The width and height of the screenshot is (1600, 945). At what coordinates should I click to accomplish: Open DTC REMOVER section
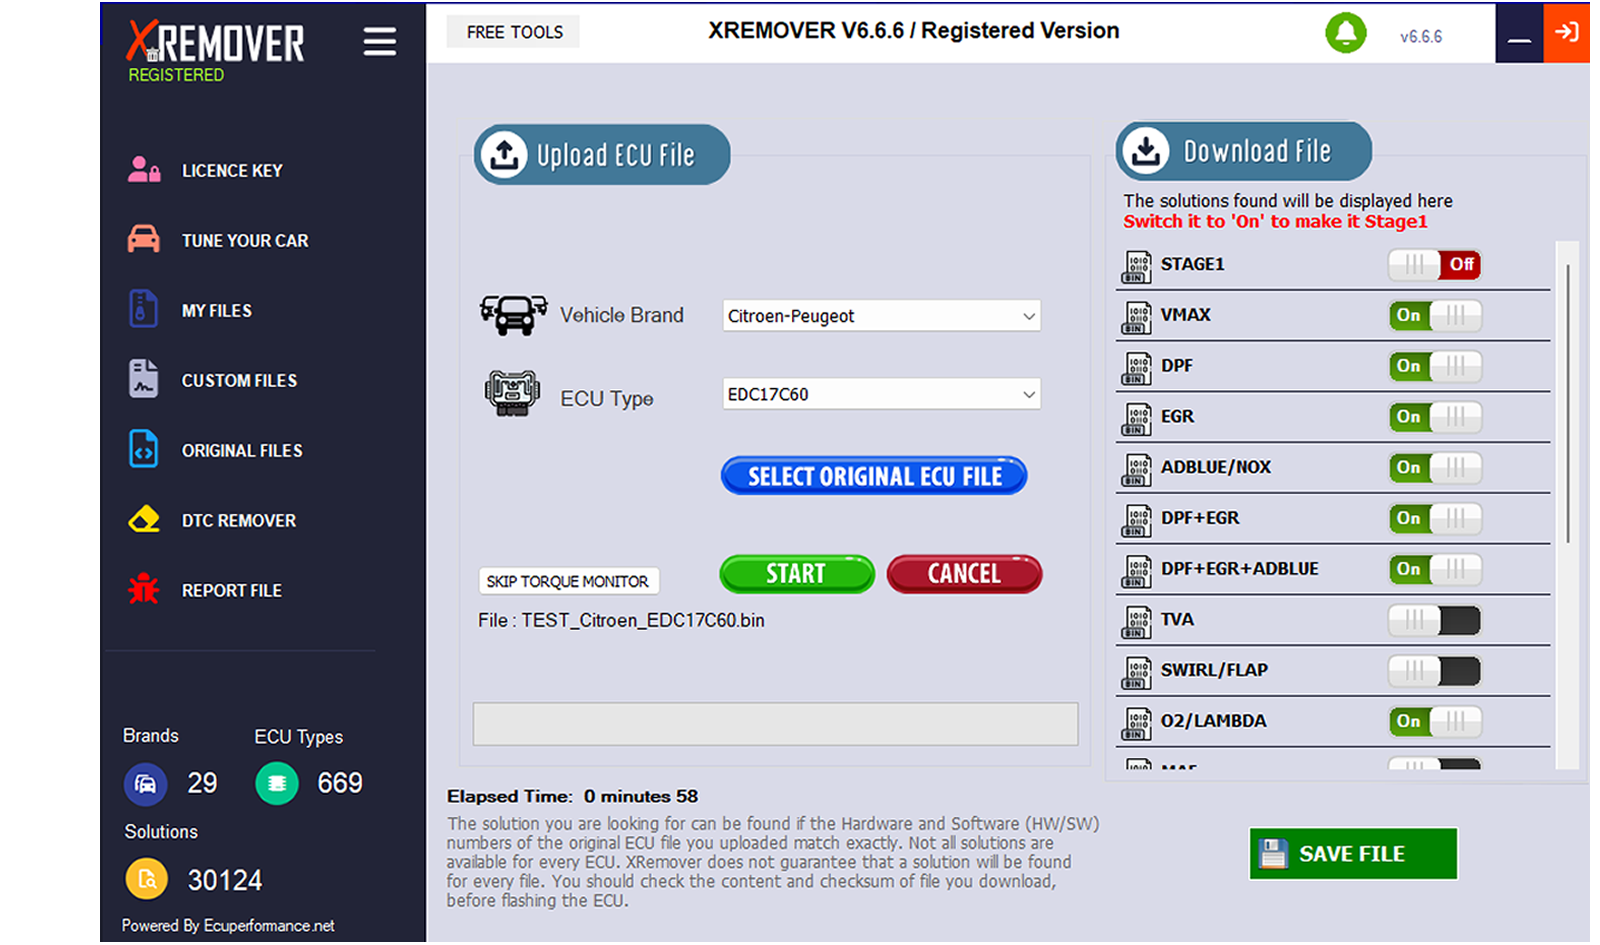[239, 521]
